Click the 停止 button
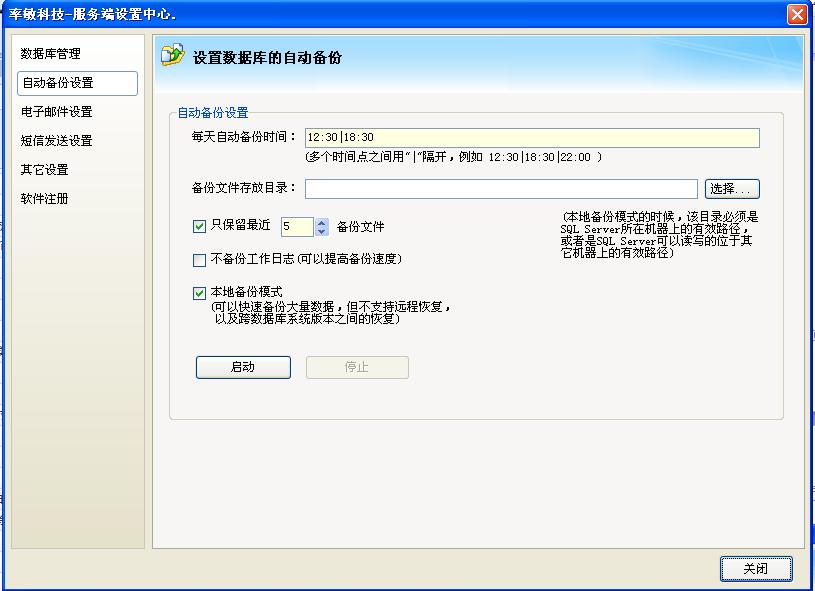This screenshot has height=591, width=815. (x=357, y=367)
